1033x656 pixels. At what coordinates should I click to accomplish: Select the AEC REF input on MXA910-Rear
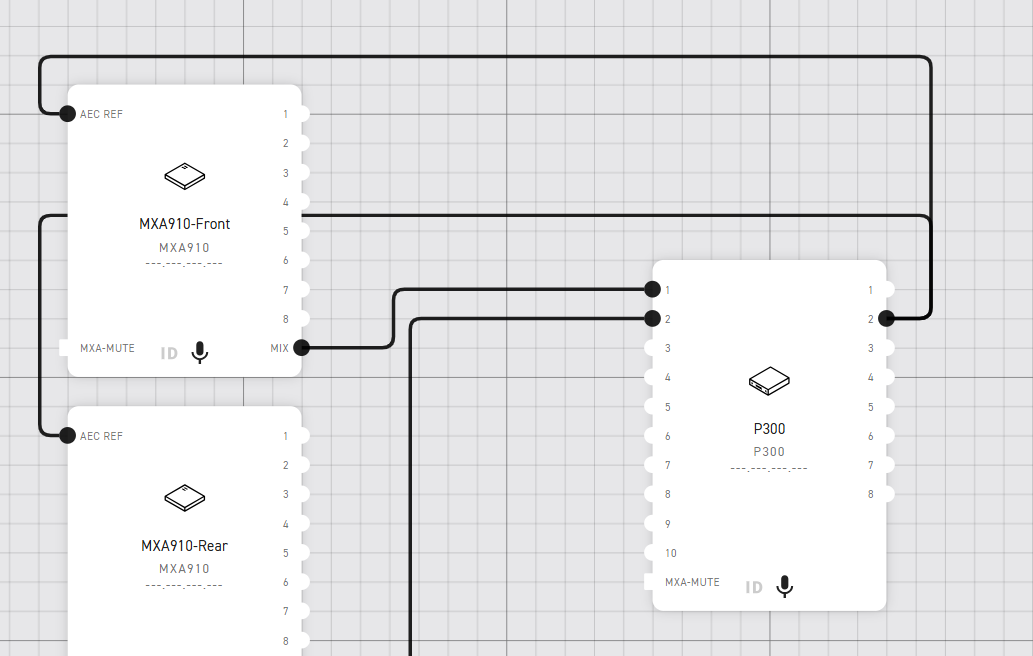[x=68, y=436]
